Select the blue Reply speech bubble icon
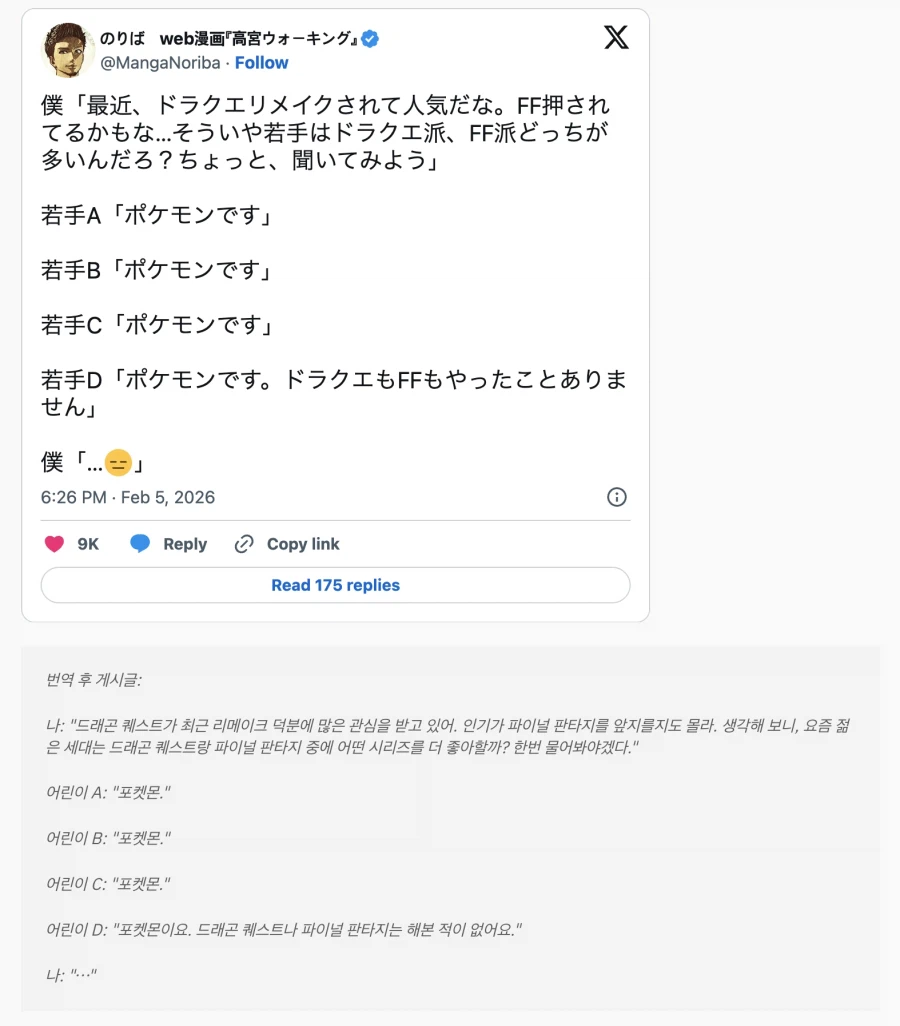This screenshot has height=1026, width=900. tap(141, 544)
